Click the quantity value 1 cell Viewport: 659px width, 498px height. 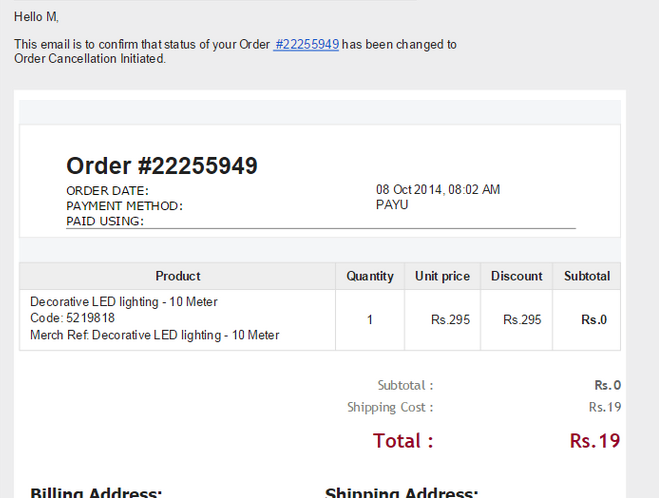point(370,320)
